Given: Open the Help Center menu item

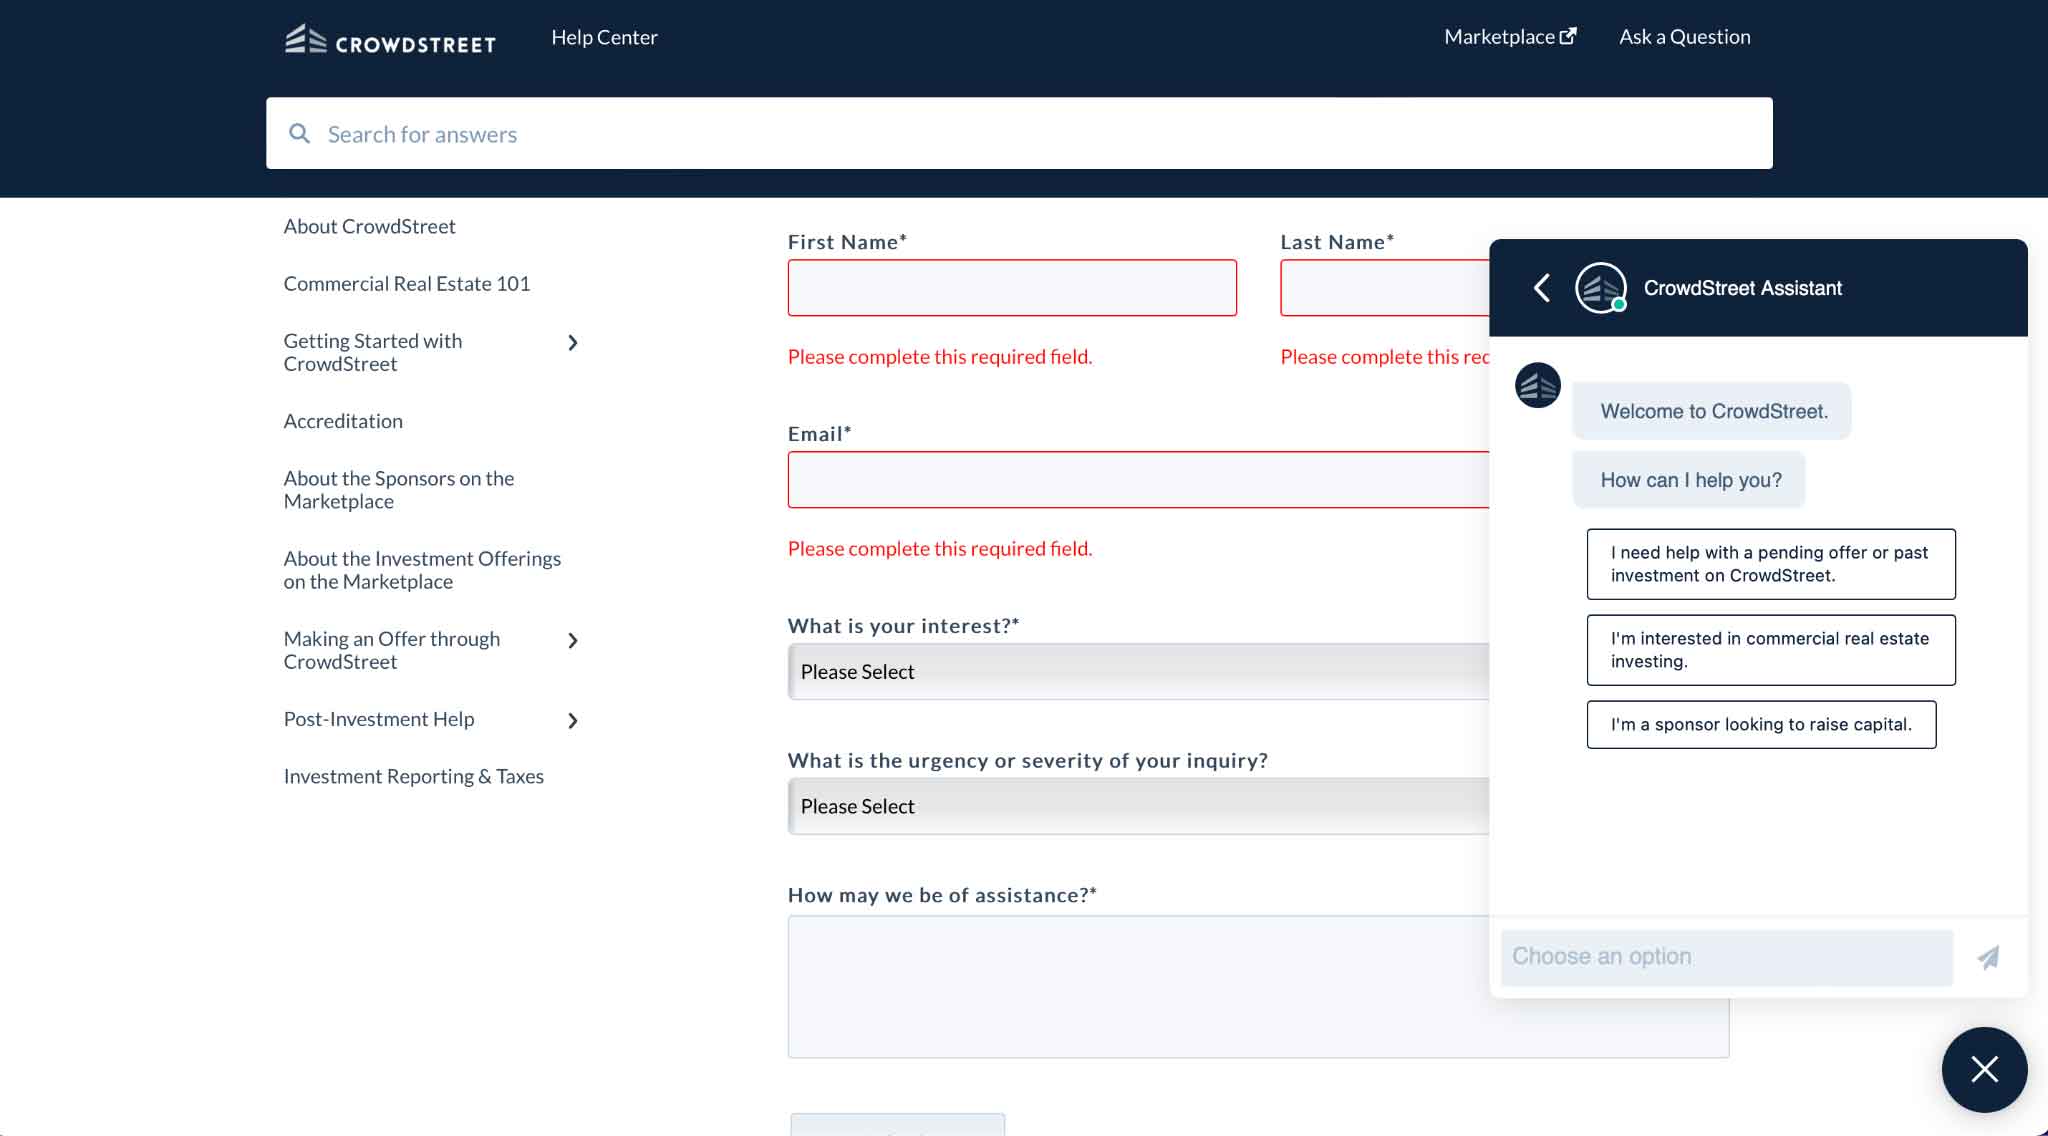Looking at the screenshot, I should point(604,37).
